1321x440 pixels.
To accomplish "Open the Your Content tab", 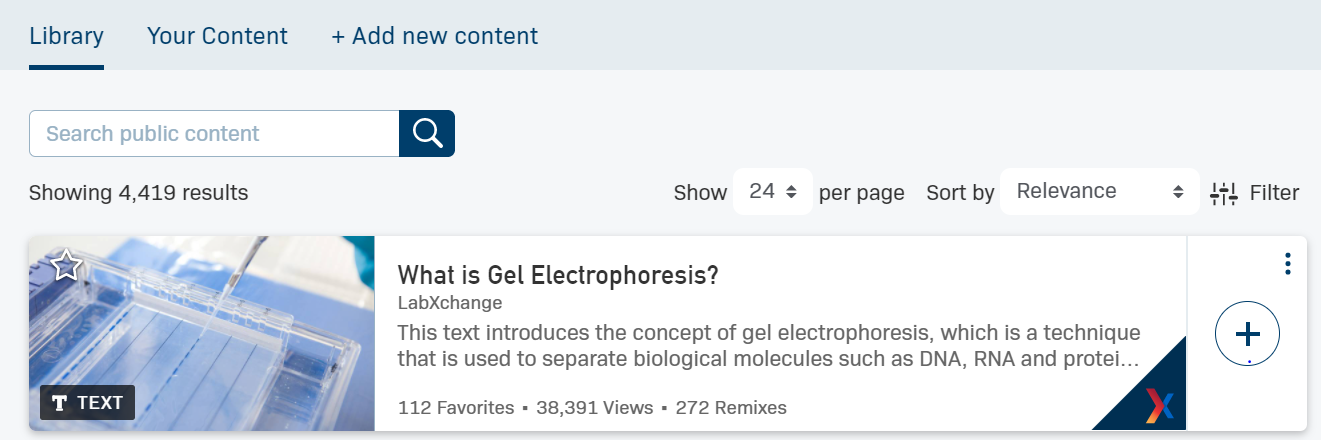I will tap(217, 36).
